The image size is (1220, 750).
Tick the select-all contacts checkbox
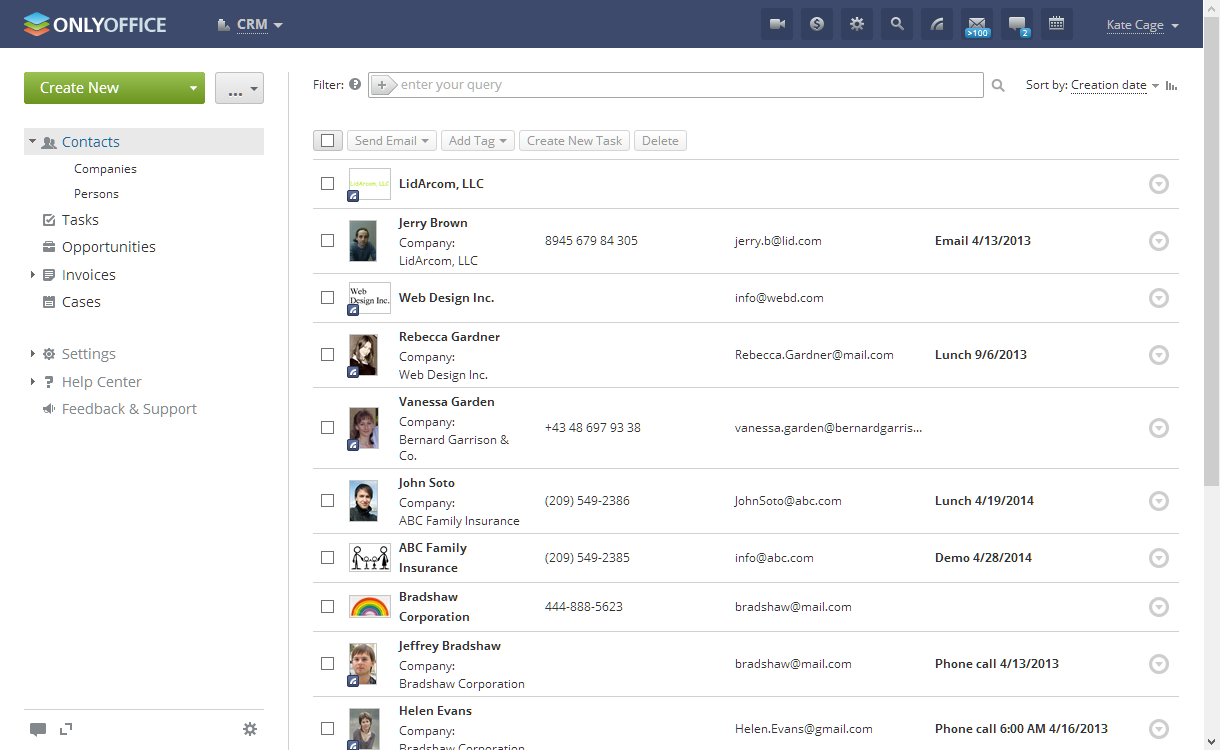pos(327,141)
